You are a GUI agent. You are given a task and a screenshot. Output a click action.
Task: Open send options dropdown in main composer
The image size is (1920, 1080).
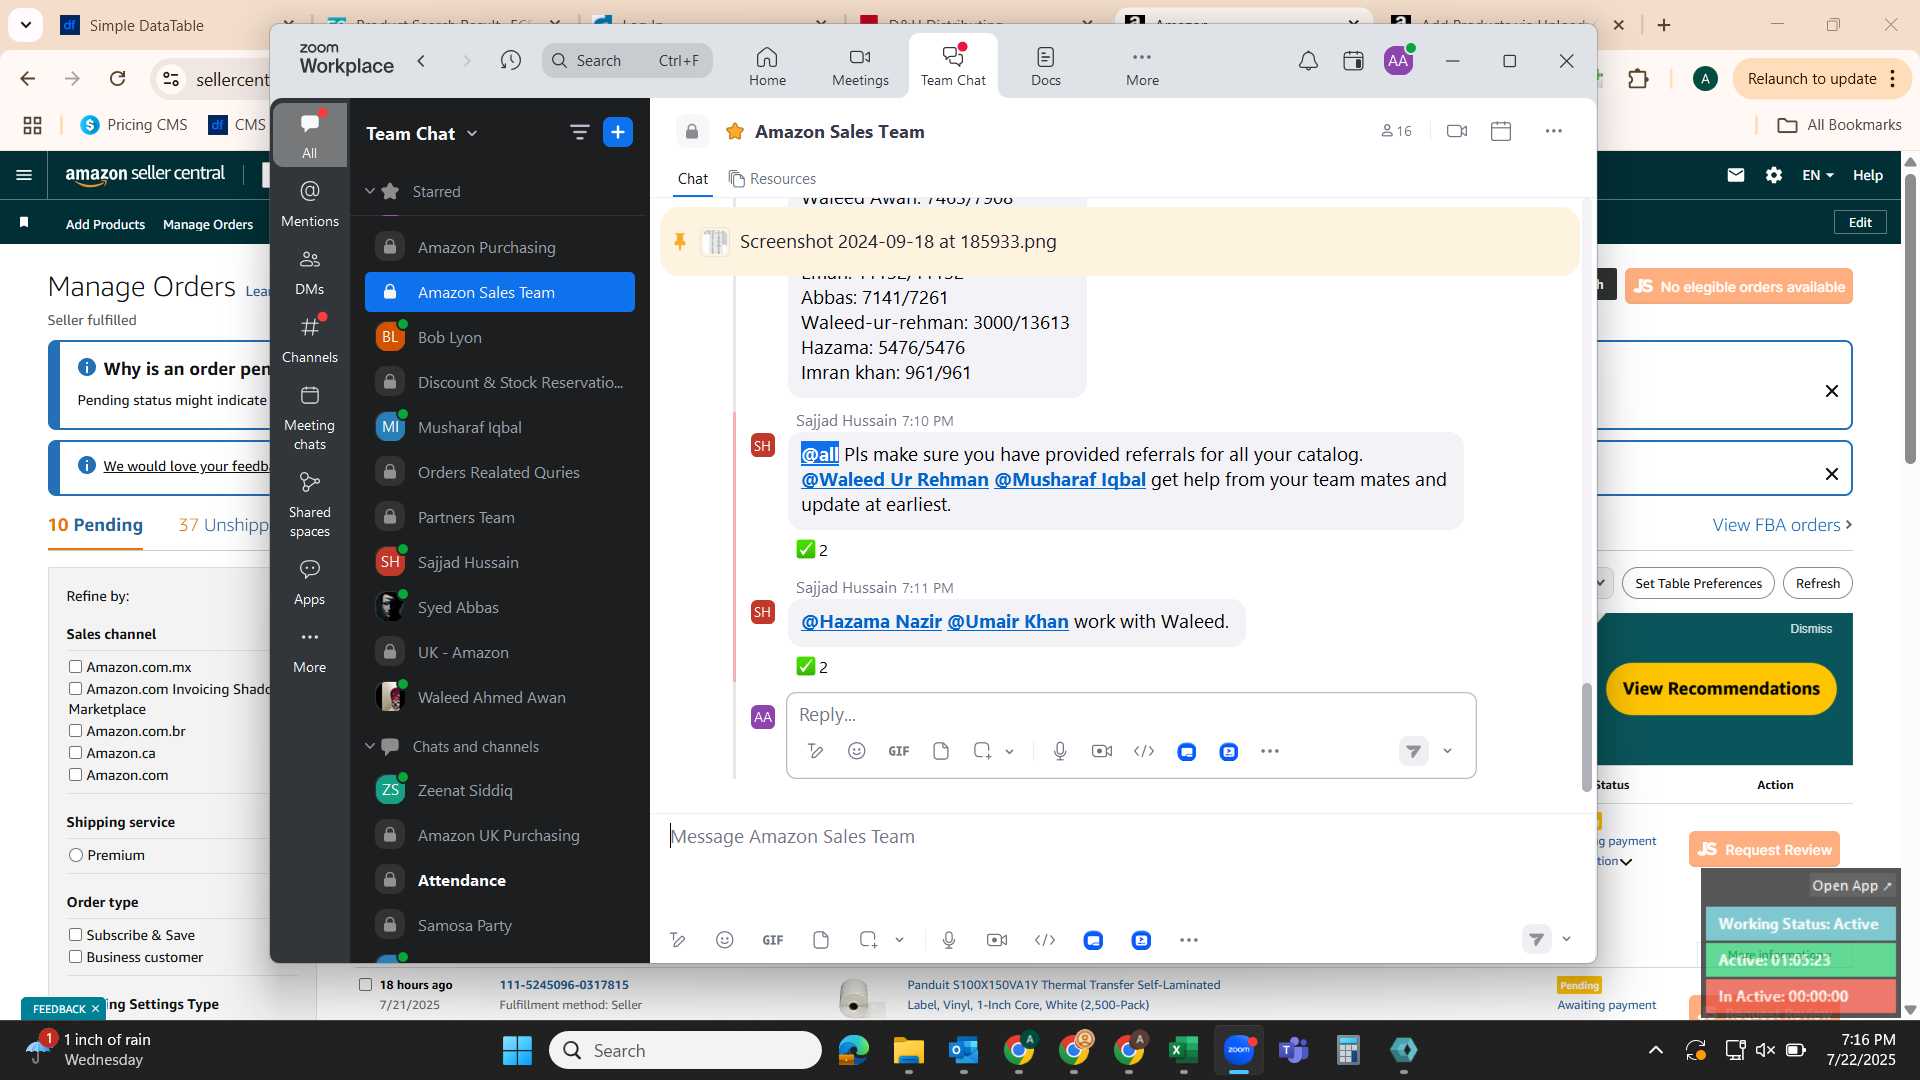(x=1567, y=939)
